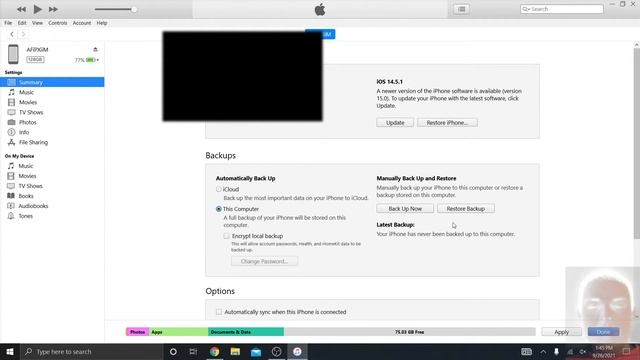
Task: Go forward with the right navigation arrow
Action: [23, 34]
